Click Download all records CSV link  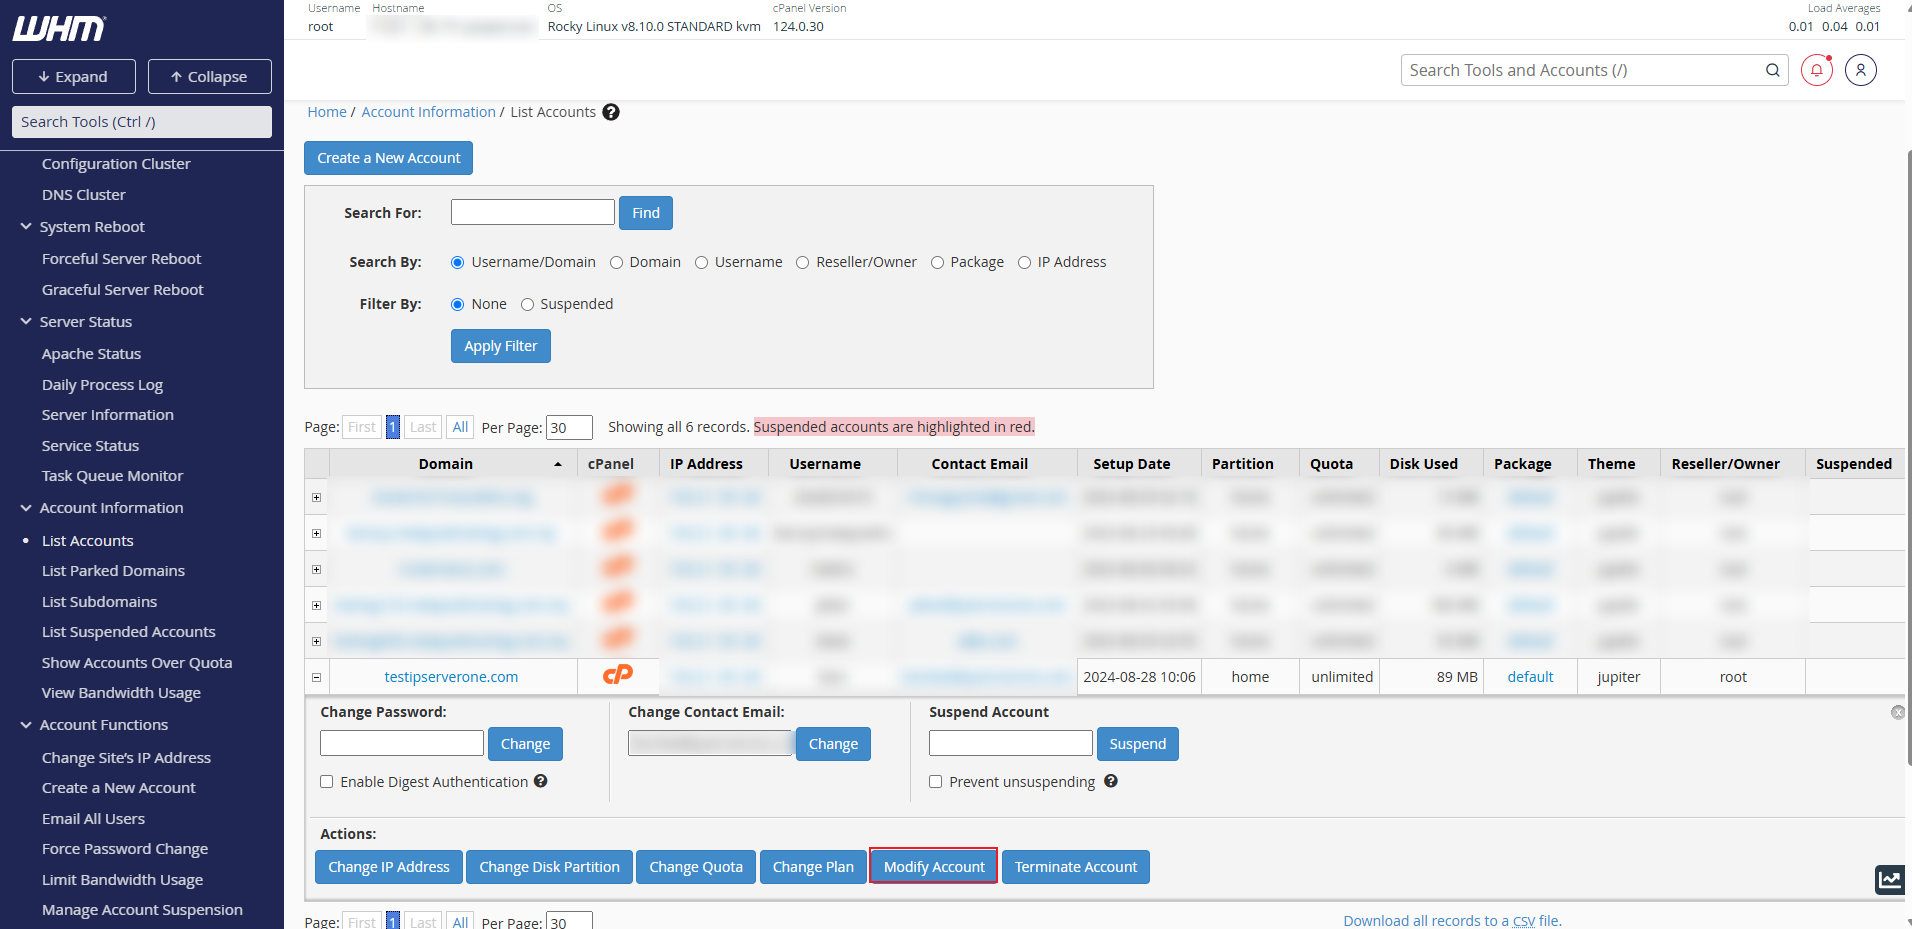(x=1452, y=920)
